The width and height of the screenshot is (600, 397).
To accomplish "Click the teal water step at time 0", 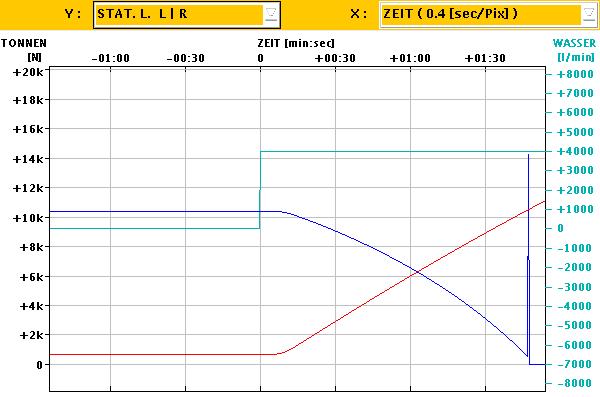I will pos(260,190).
